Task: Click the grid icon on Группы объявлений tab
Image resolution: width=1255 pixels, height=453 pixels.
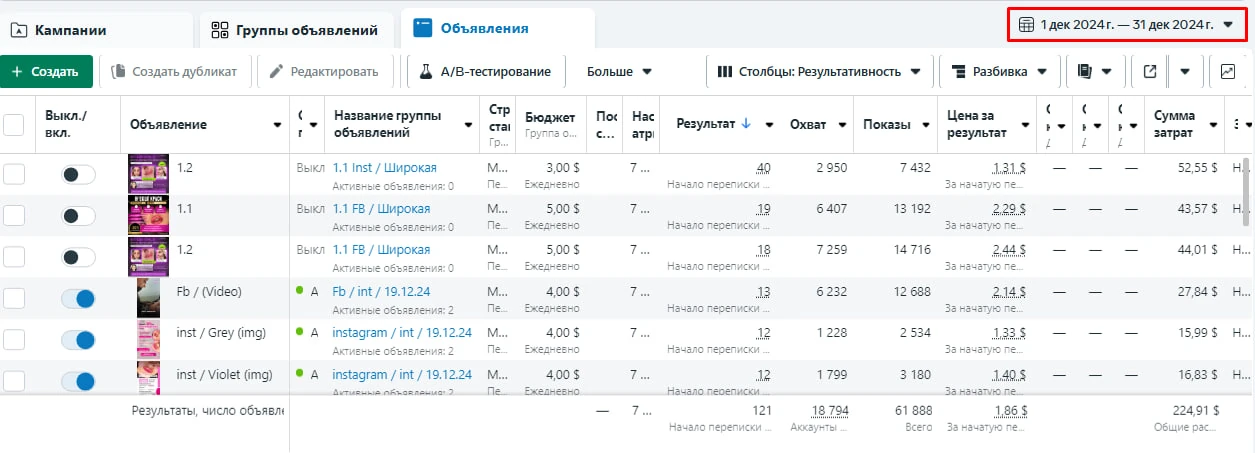Action: (x=219, y=30)
